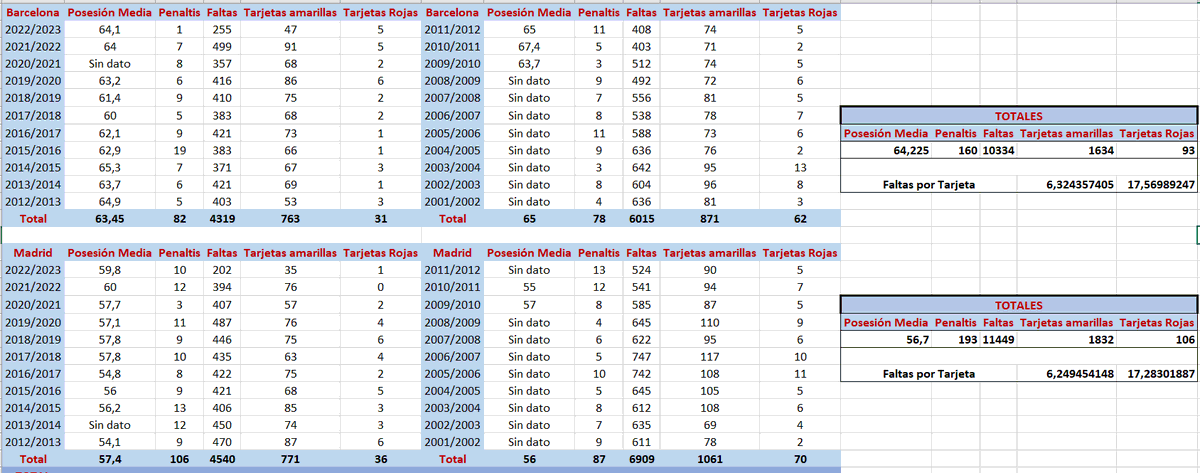Select the Madrid total yellow cards 771

coord(290,459)
